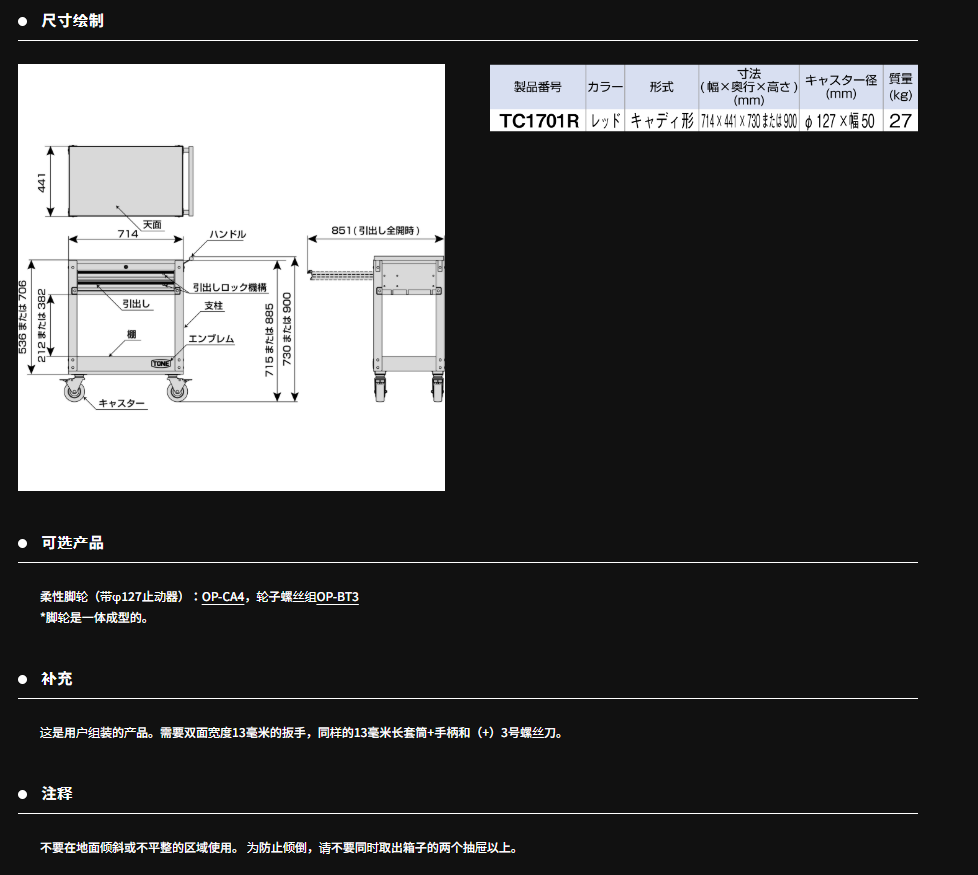Click the キャディ形 type cell in table
Image resolution: width=978 pixels, height=875 pixels.
661,121
